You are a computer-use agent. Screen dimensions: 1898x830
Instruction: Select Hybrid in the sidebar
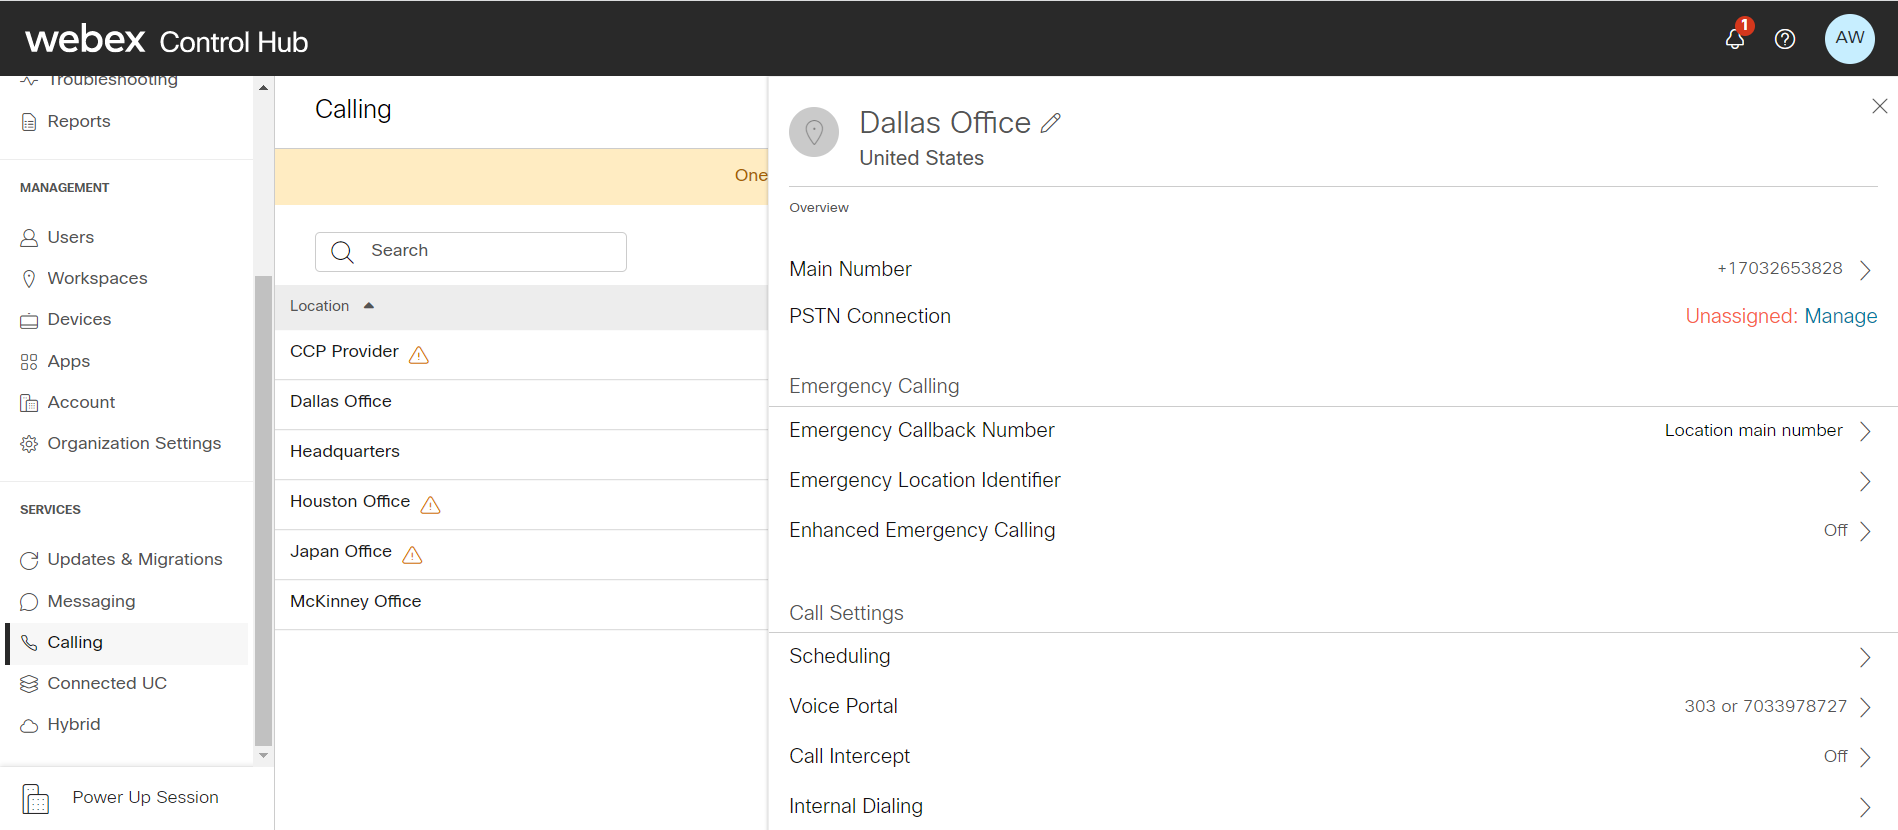pos(74,724)
